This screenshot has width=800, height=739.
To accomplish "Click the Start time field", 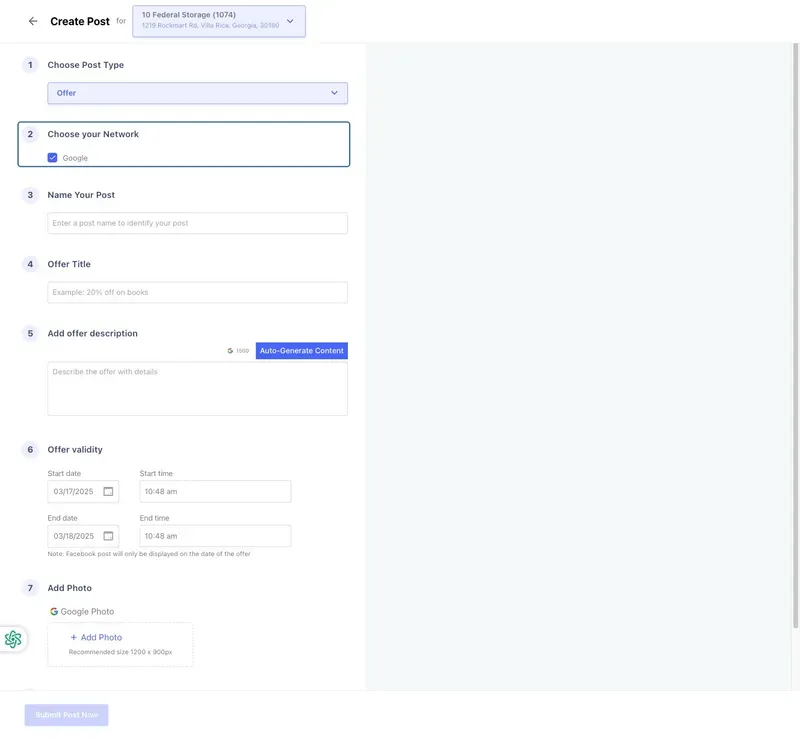I will (215, 491).
